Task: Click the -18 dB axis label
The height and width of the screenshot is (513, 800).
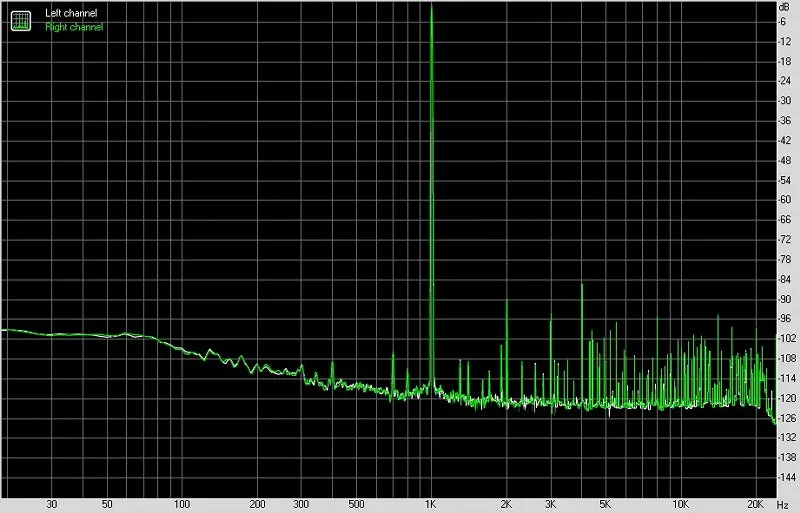Action: click(784, 61)
